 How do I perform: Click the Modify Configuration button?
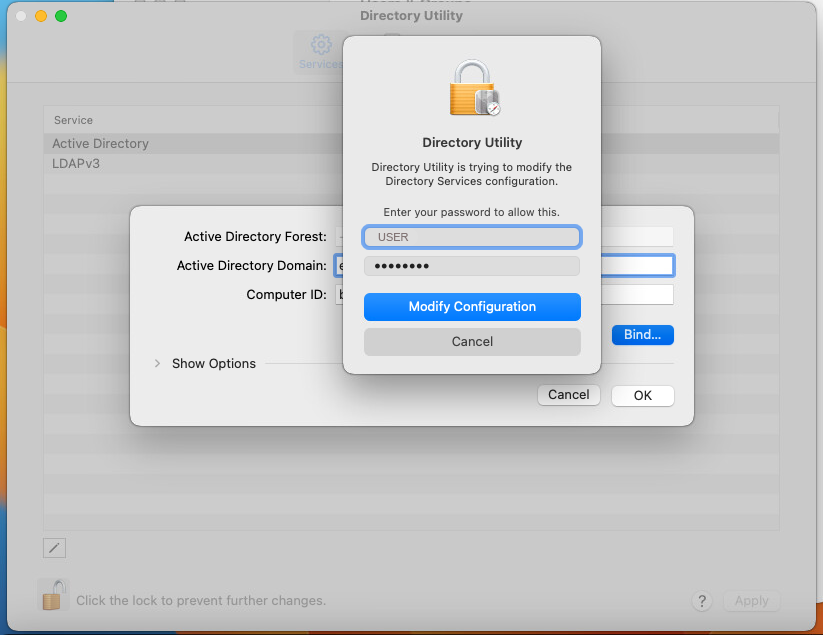[472, 307]
